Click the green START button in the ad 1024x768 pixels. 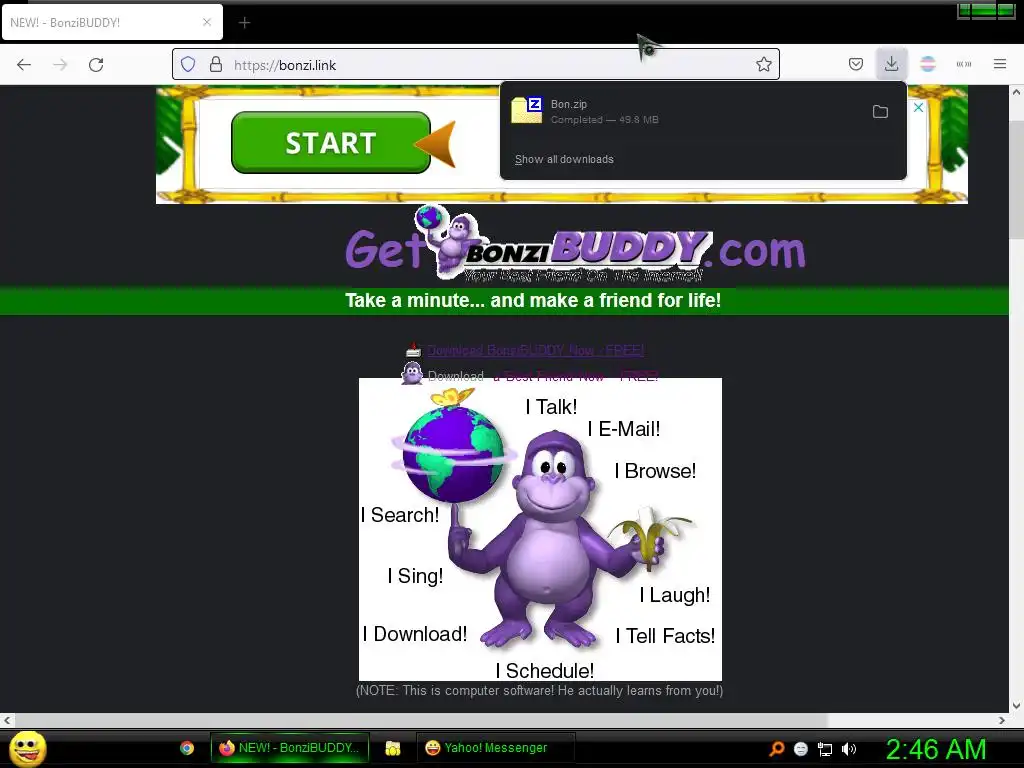330,142
